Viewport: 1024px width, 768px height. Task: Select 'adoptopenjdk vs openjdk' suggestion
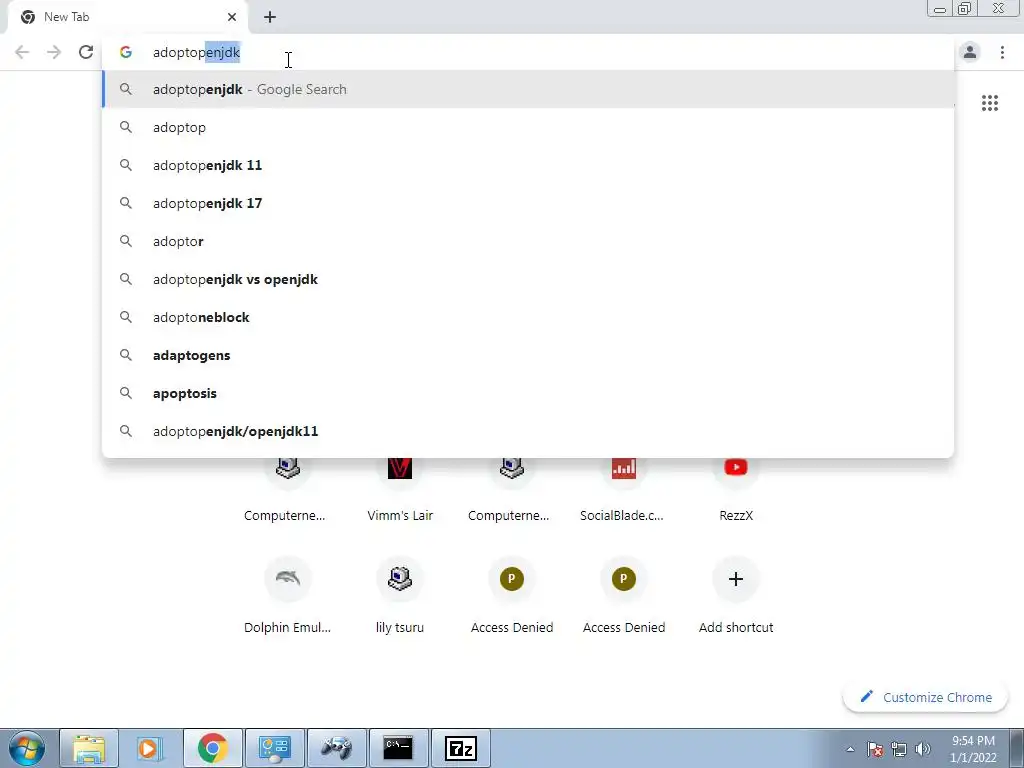click(528, 279)
